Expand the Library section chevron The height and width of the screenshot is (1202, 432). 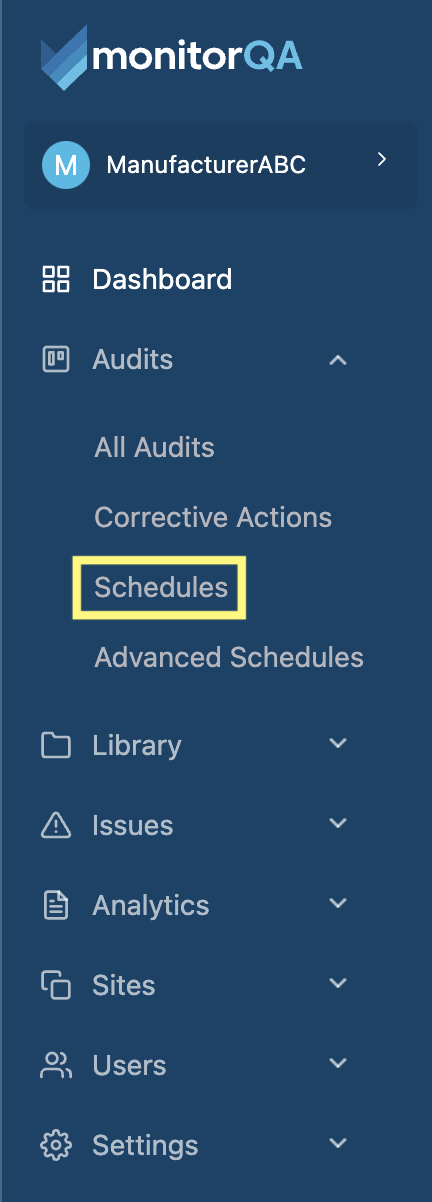tap(338, 744)
